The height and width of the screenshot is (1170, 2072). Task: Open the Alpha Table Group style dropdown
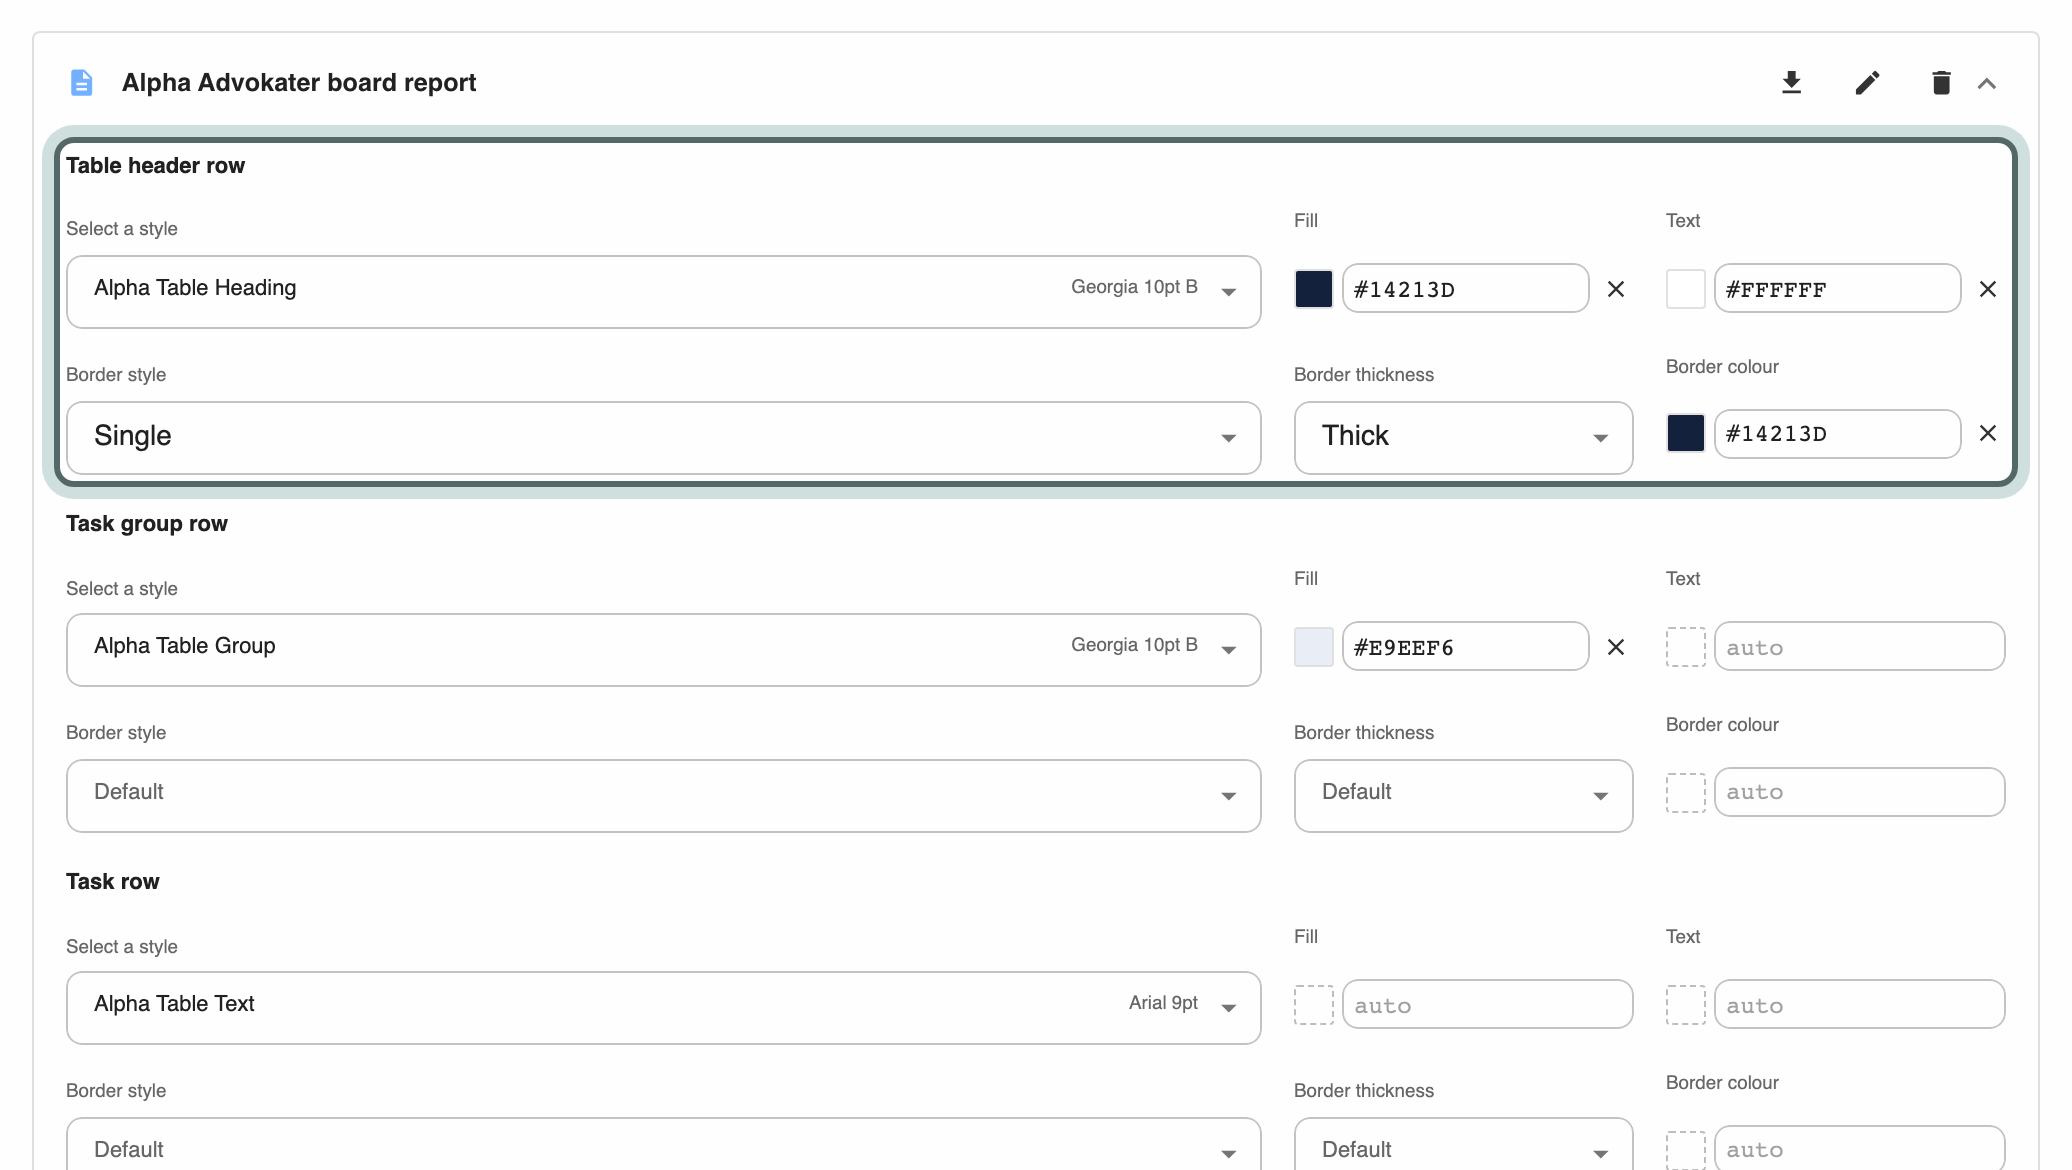(x=663, y=650)
